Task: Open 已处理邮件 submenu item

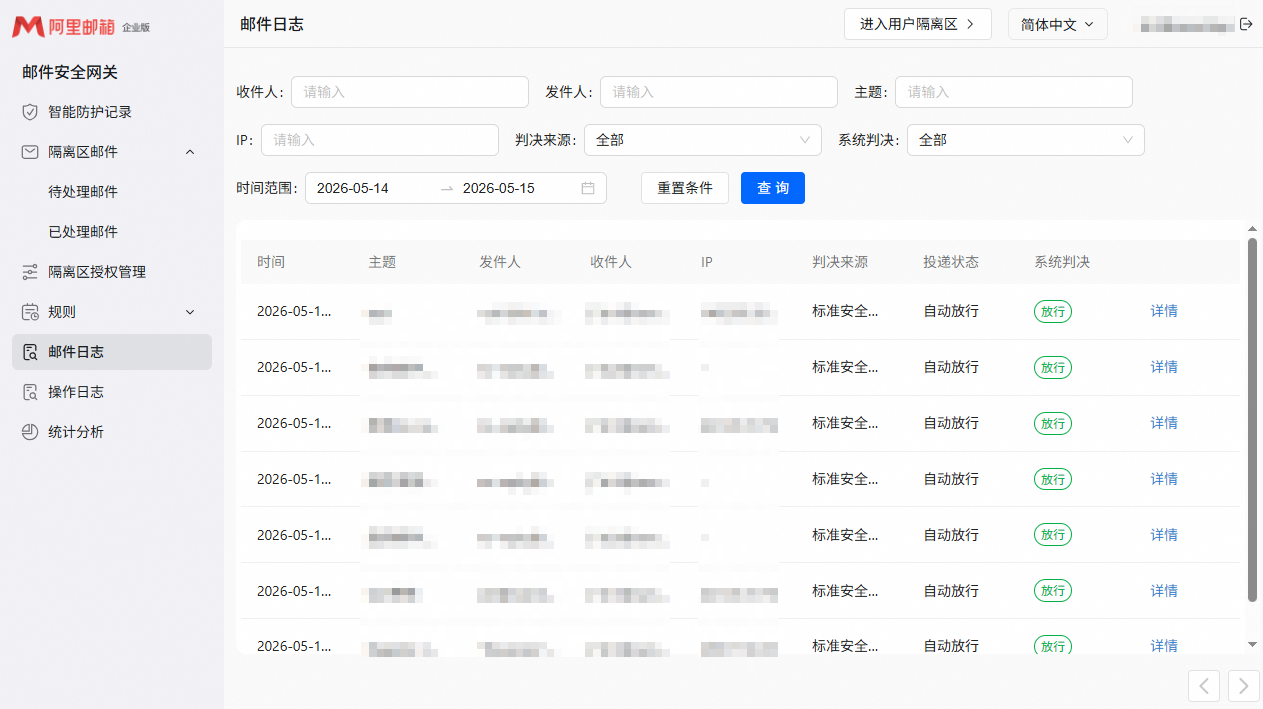Action: pyautogui.click(x=112, y=232)
